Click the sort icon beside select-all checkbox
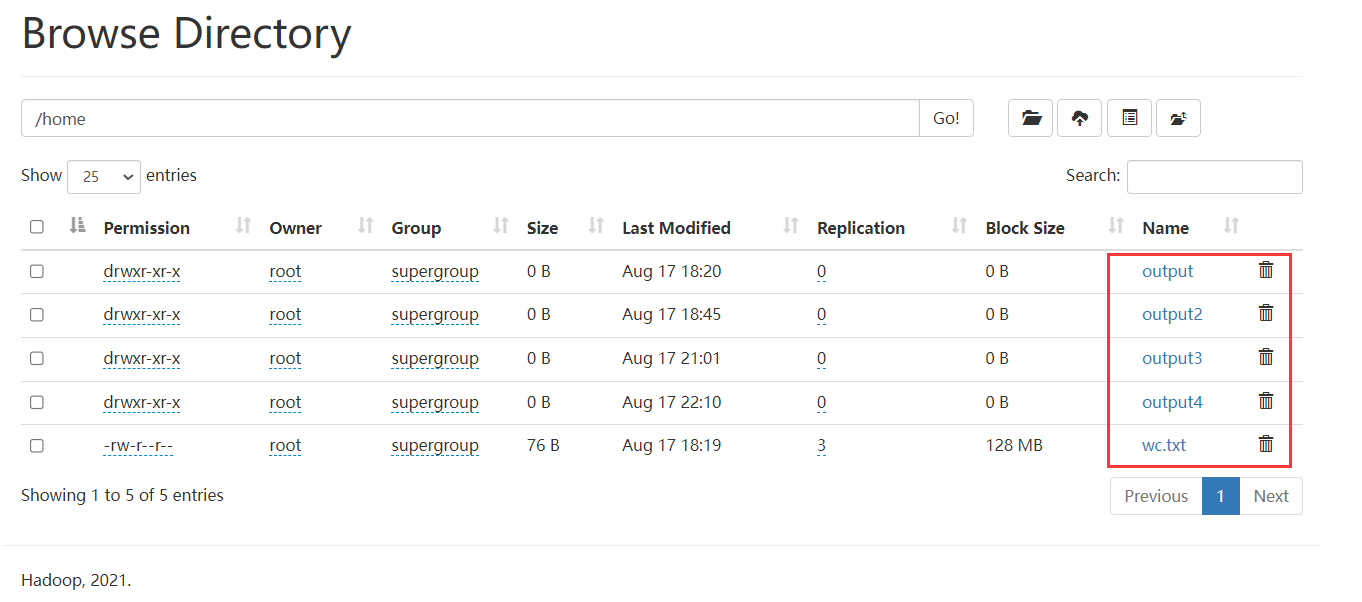 [x=78, y=227]
